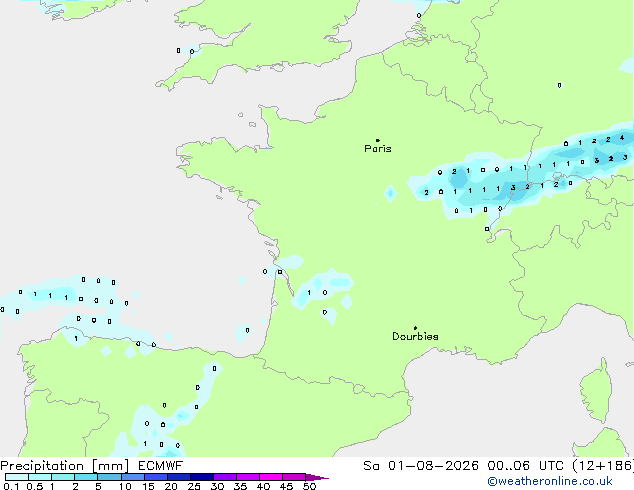
Task: Click the arrow tip beyond 50 legend
Action: tap(317, 477)
